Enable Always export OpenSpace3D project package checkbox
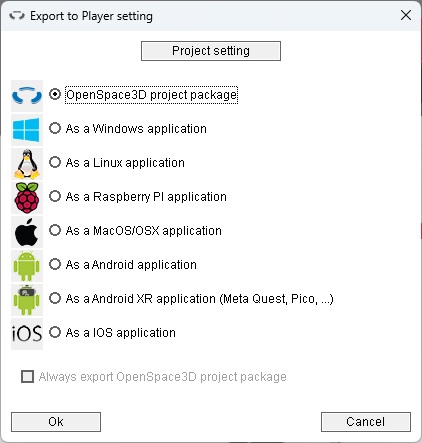This screenshot has height=443, width=422. click(27, 377)
